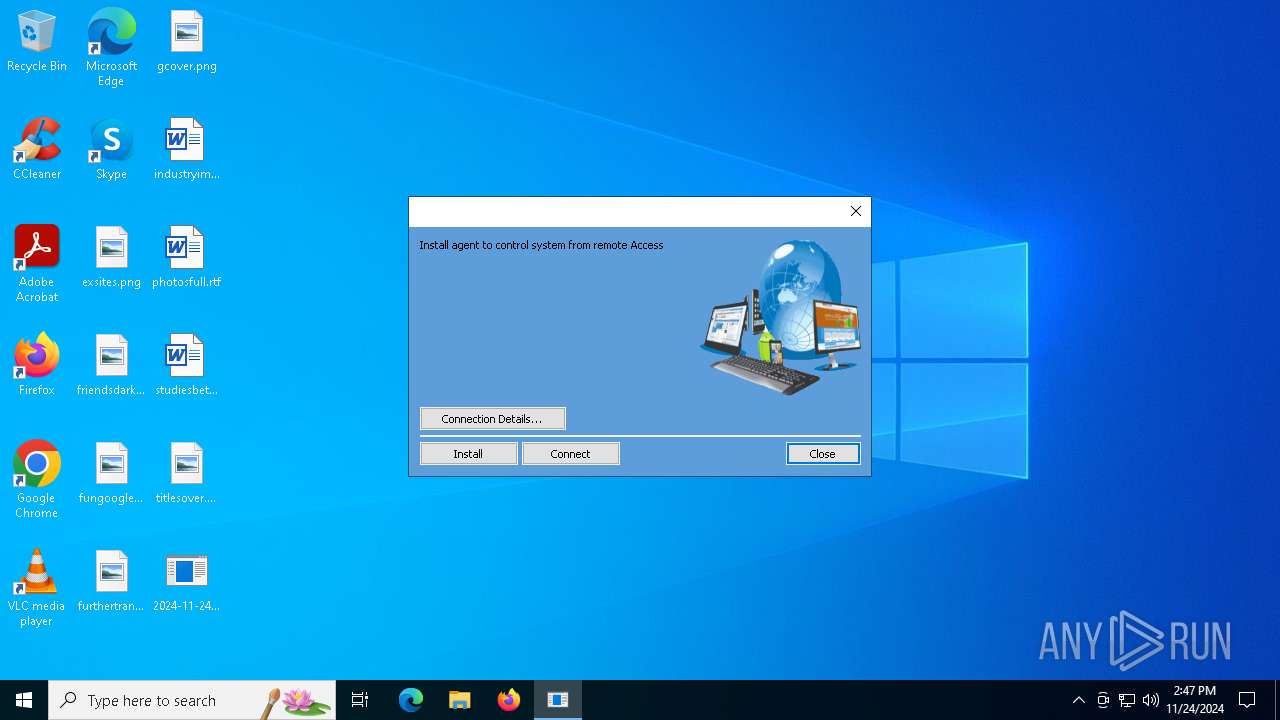Select the titlesover... image file icon

coord(187,474)
